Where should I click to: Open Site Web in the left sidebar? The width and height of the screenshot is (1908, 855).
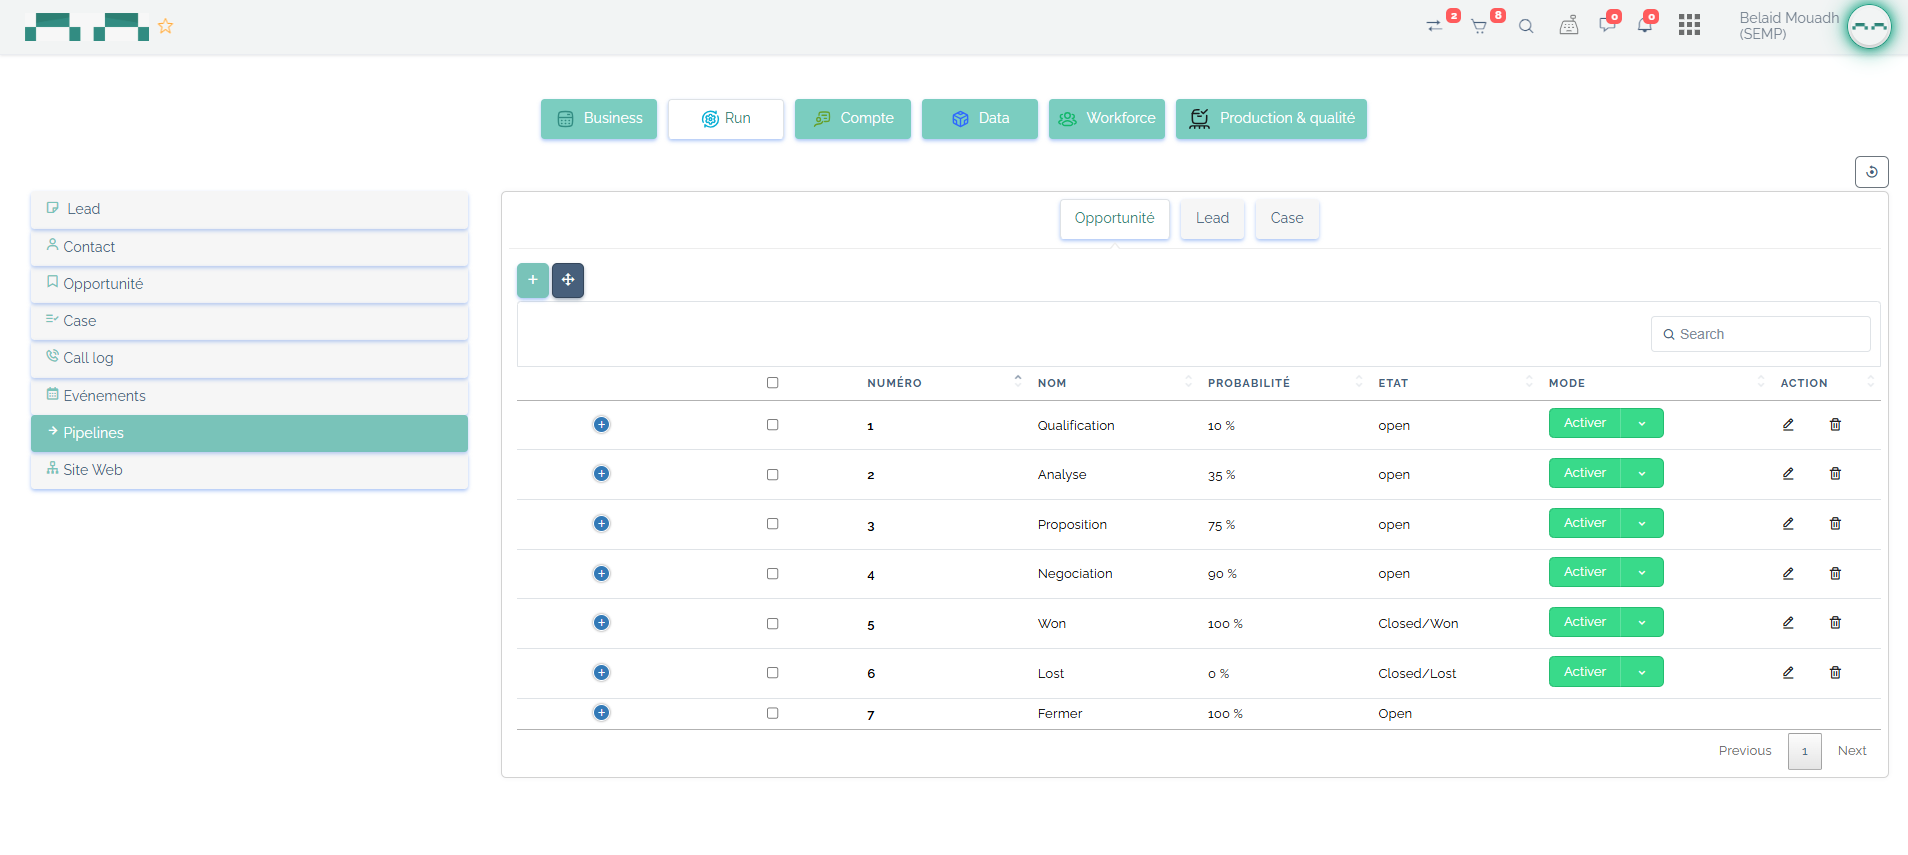coord(250,470)
